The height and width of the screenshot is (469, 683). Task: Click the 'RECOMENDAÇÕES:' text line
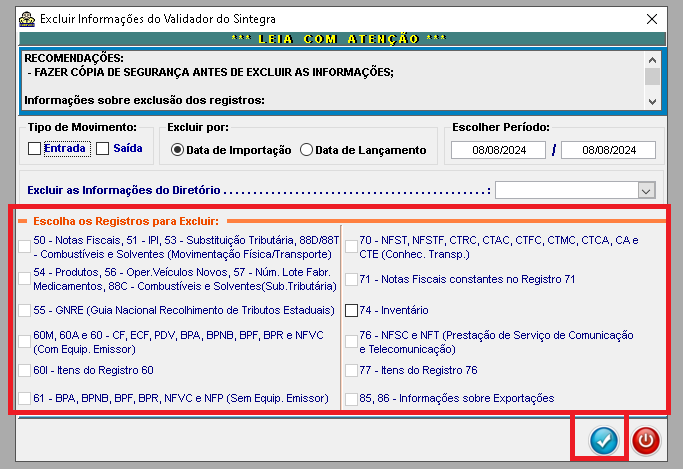click(x=74, y=58)
